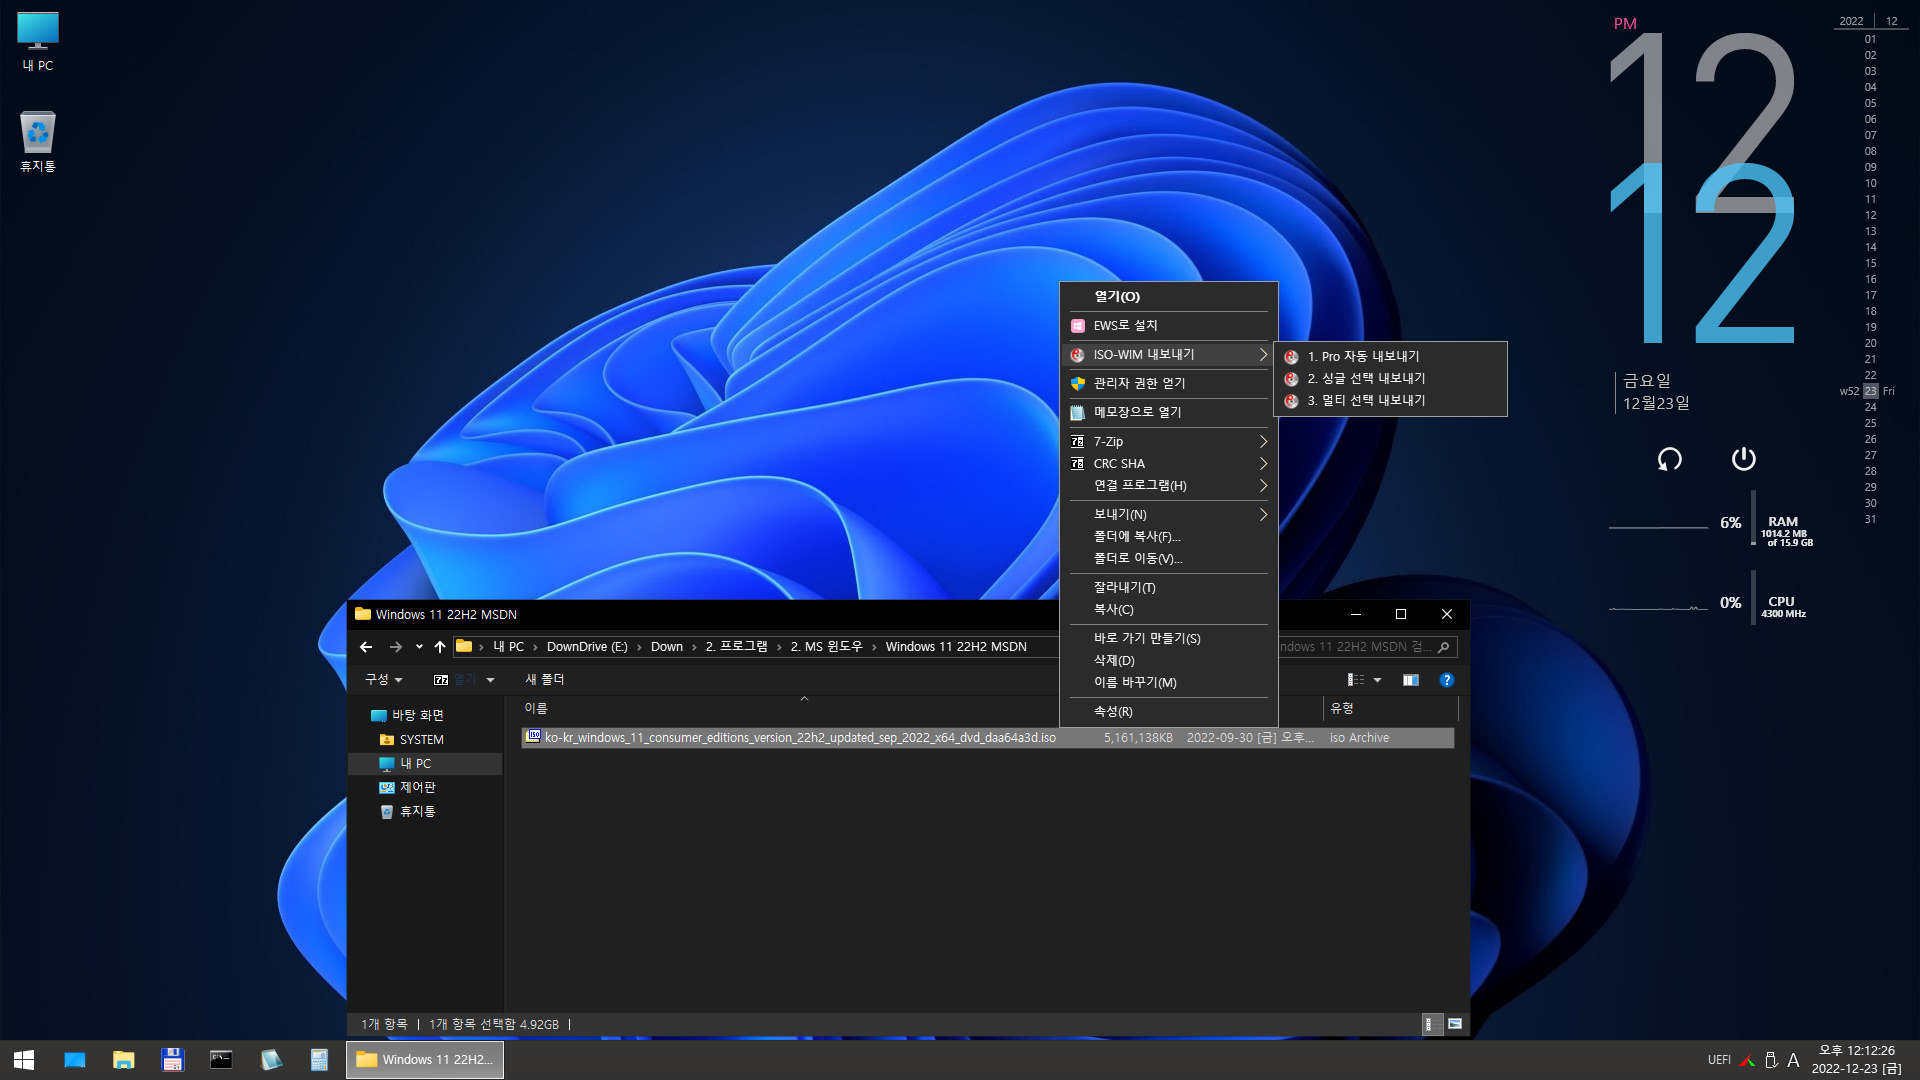Open the 내 PC desktop icon
Image resolution: width=1920 pixels, height=1080 pixels.
(38, 42)
